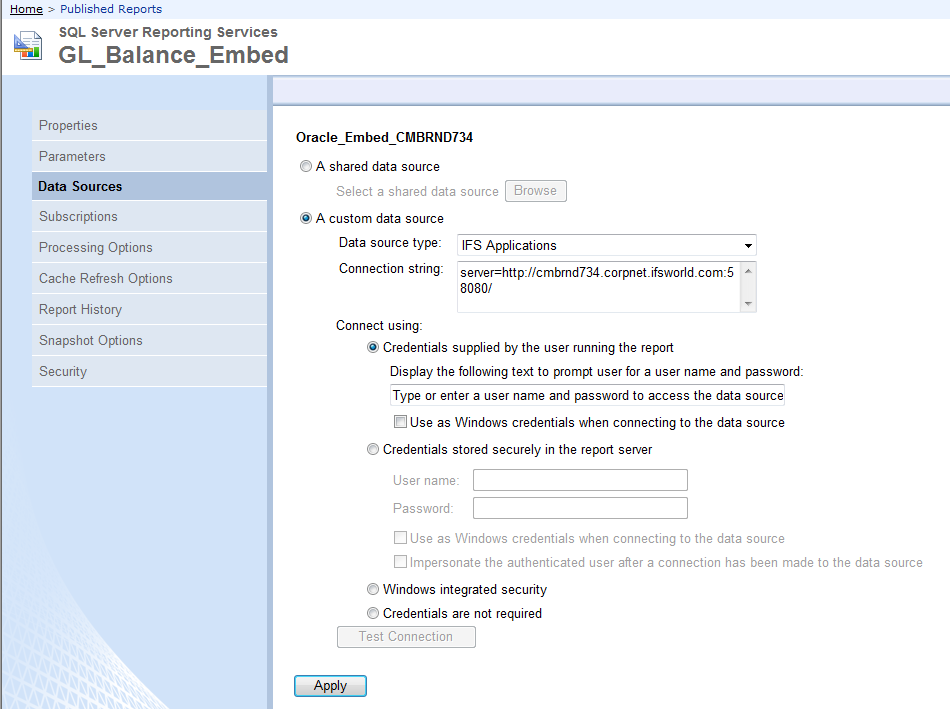This screenshot has height=709, width=950.
Task: Navigate to Home via the breadcrumb
Action: point(25,9)
